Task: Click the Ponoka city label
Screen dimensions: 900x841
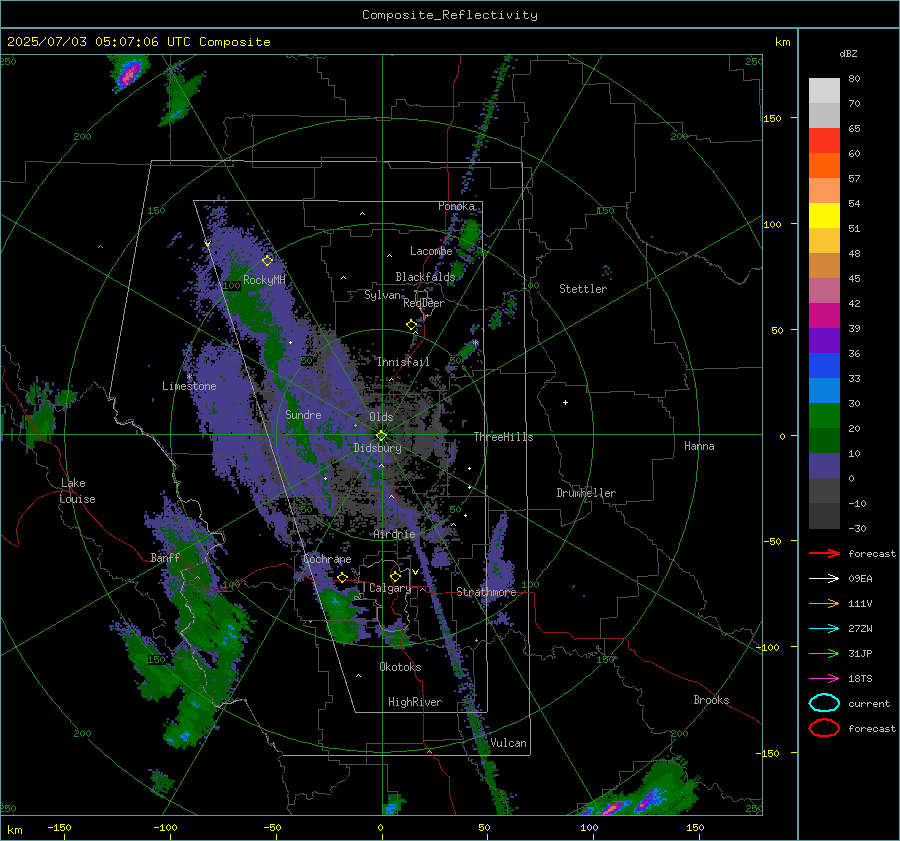Action: click(x=456, y=206)
